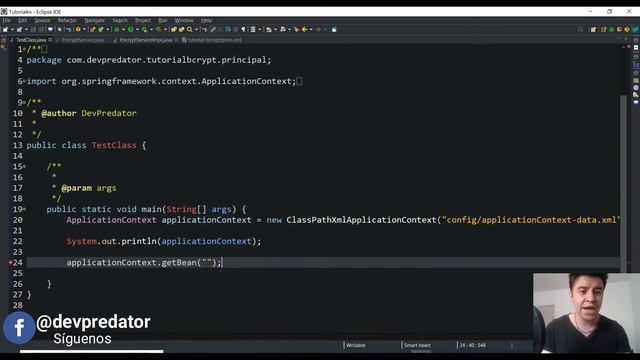
Task: Click the white video progress bar at bottom
Action: (91, 351)
